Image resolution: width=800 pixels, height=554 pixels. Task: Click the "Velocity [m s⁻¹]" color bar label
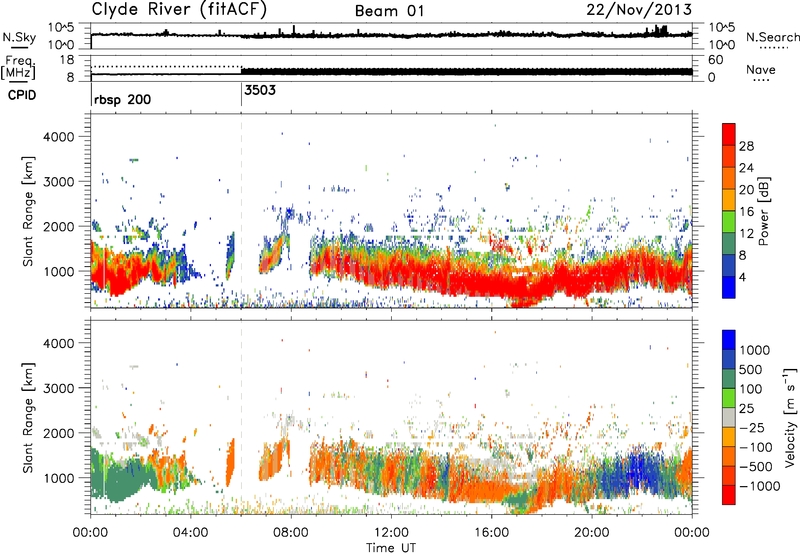790,417
